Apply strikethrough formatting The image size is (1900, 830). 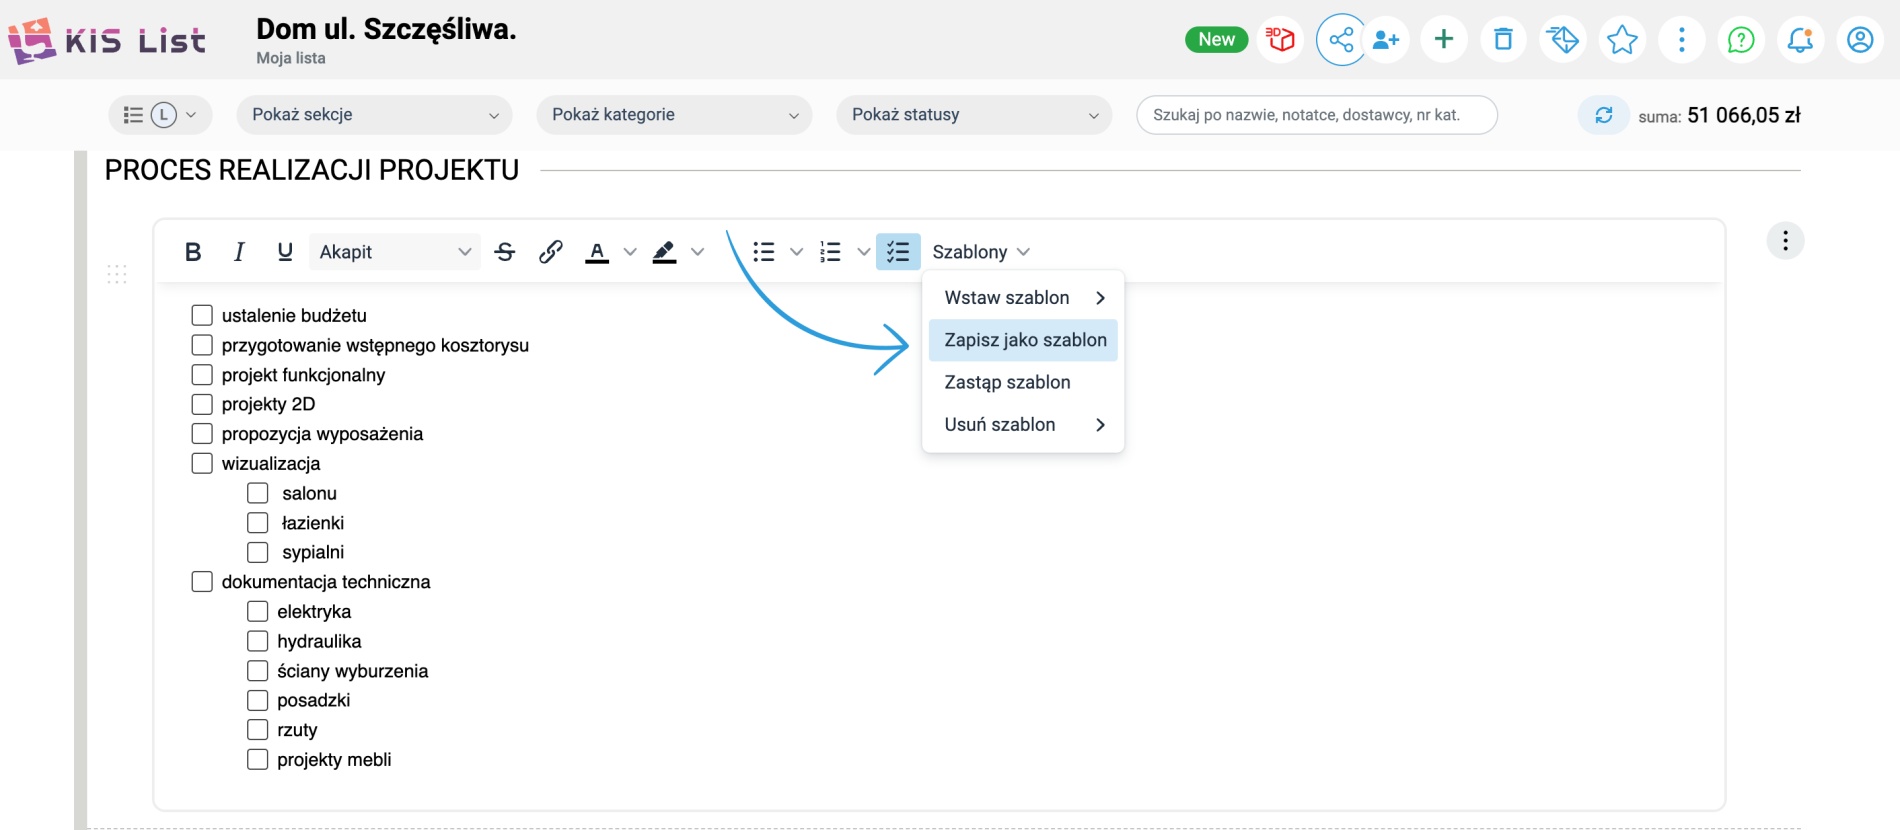point(505,252)
